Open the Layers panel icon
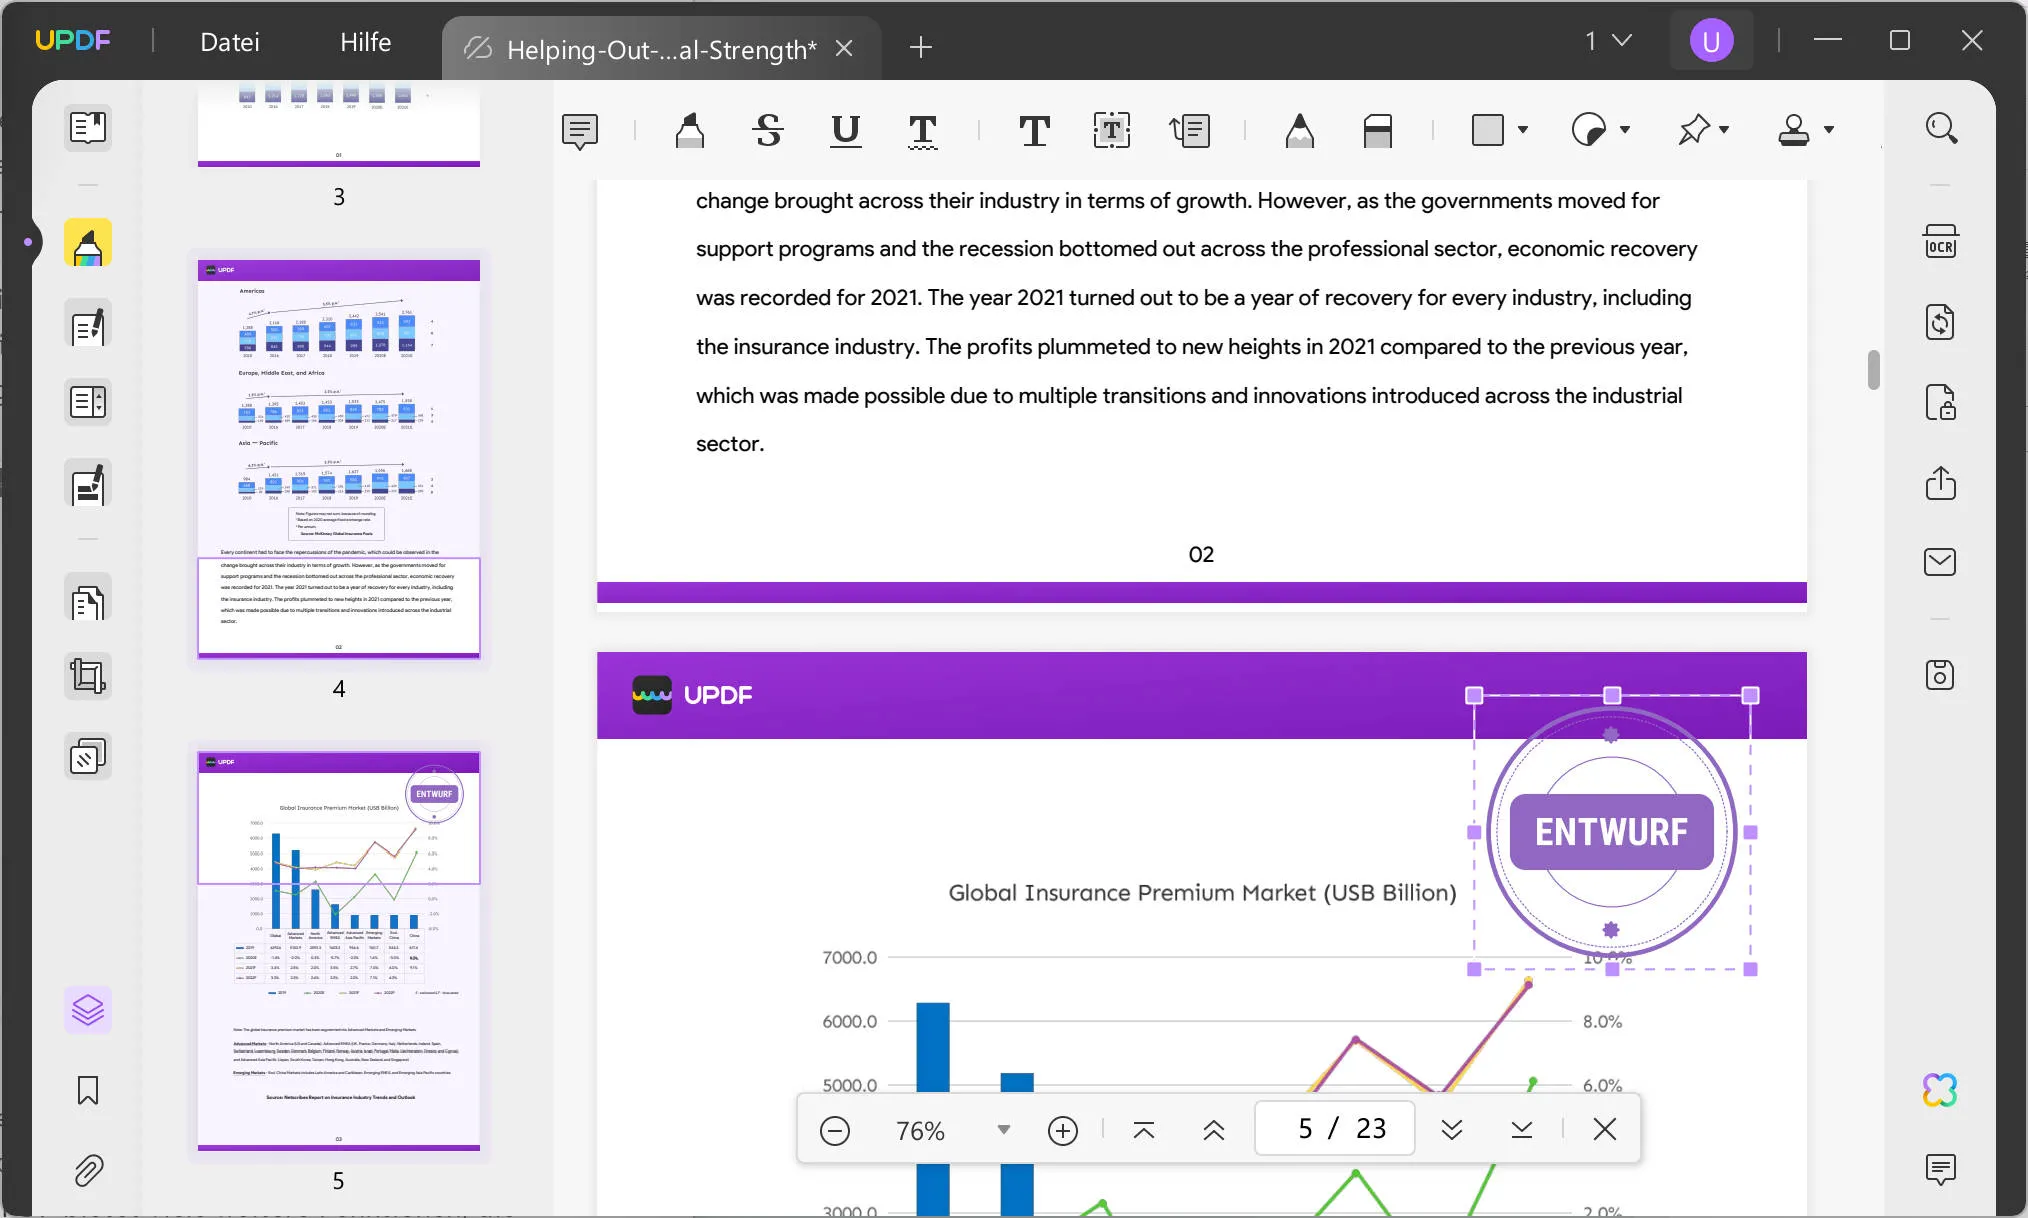 88,1010
